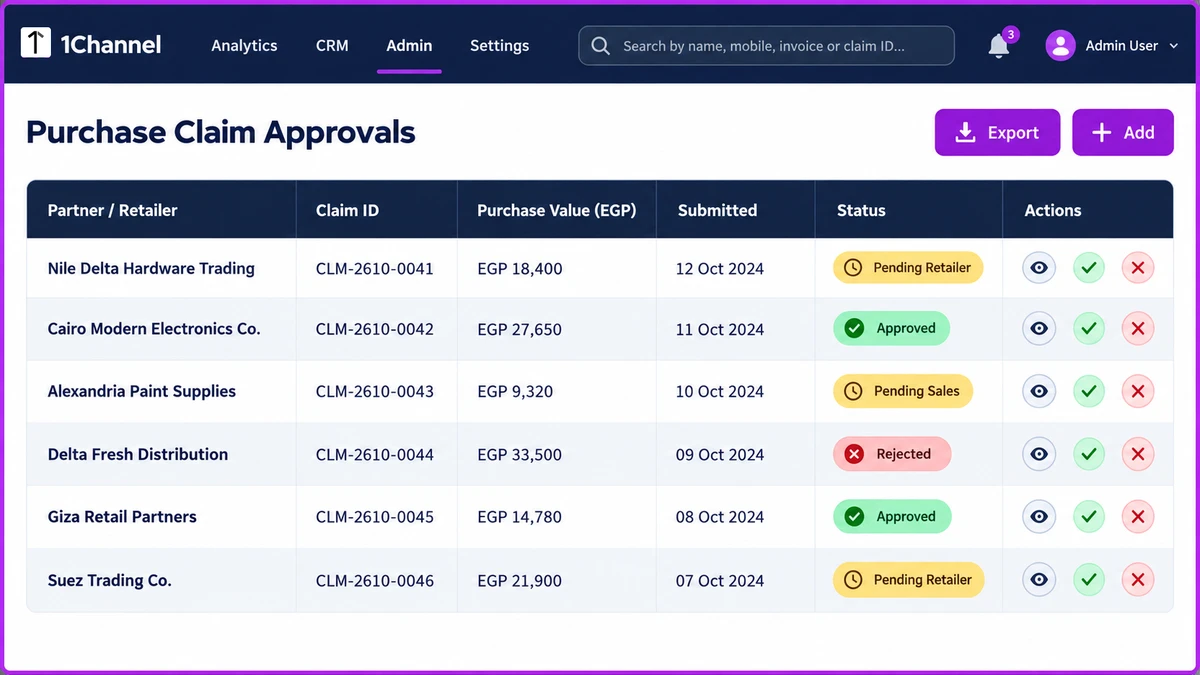1200x675 pixels.
Task: Click the Approved badge for Giza Retail Partners
Action: click(x=891, y=517)
